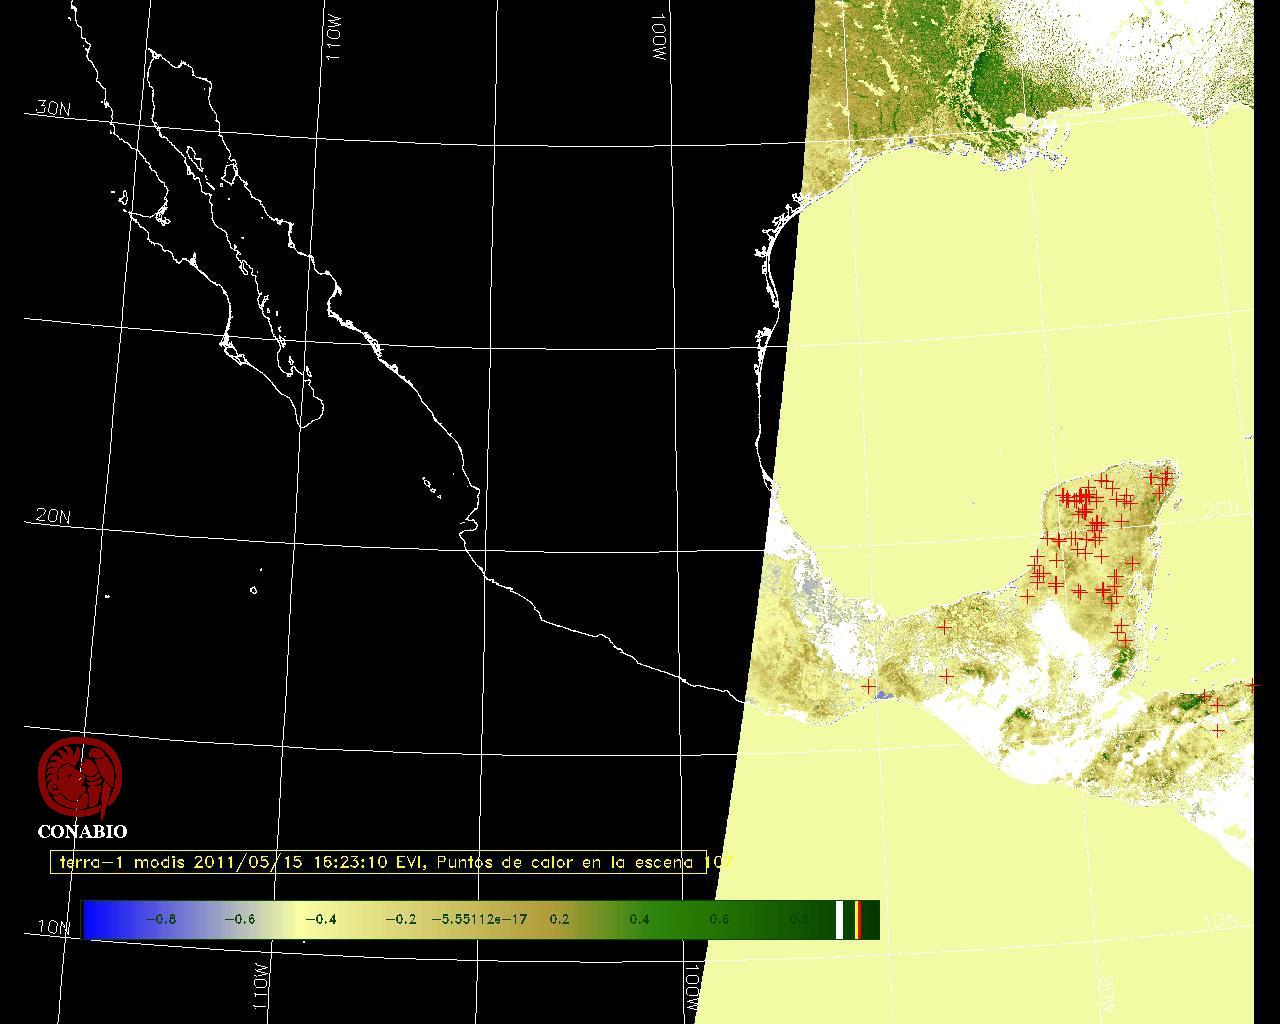This screenshot has height=1024, width=1280.
Task: Click the rightmost red hotspot cross on the east edge
Action: pos(1252,686)
